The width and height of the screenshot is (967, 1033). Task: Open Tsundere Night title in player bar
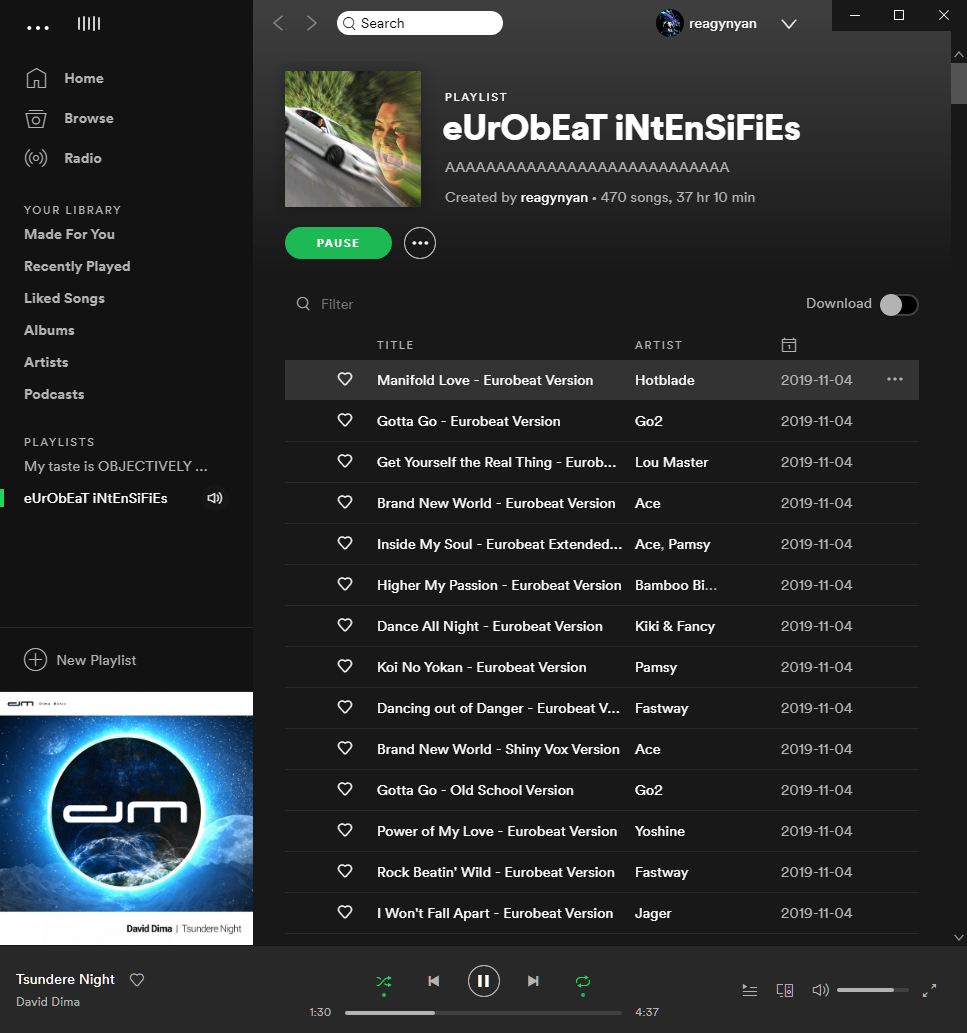pyautogui.click(x=65, y=979)
